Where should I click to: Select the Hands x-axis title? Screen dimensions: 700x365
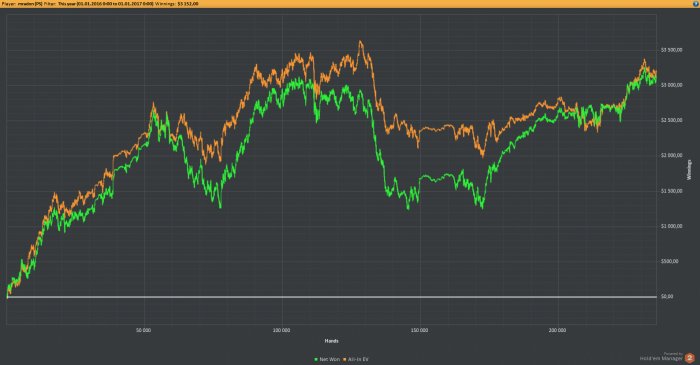tap(331, 341)
